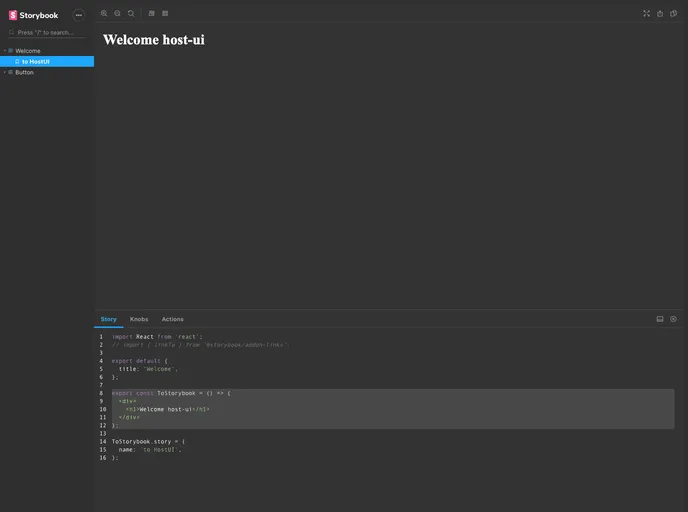This screenshot has width=688, height=512.
Task: Switch to the Knobs tab
Action: (x=139, y=319)
